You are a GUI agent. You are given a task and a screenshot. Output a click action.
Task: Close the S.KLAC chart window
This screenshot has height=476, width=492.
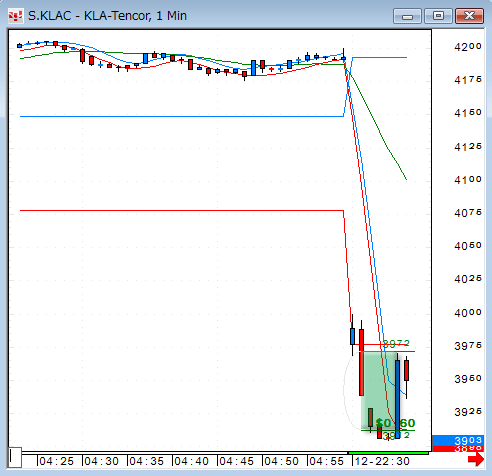click(469, 16)
